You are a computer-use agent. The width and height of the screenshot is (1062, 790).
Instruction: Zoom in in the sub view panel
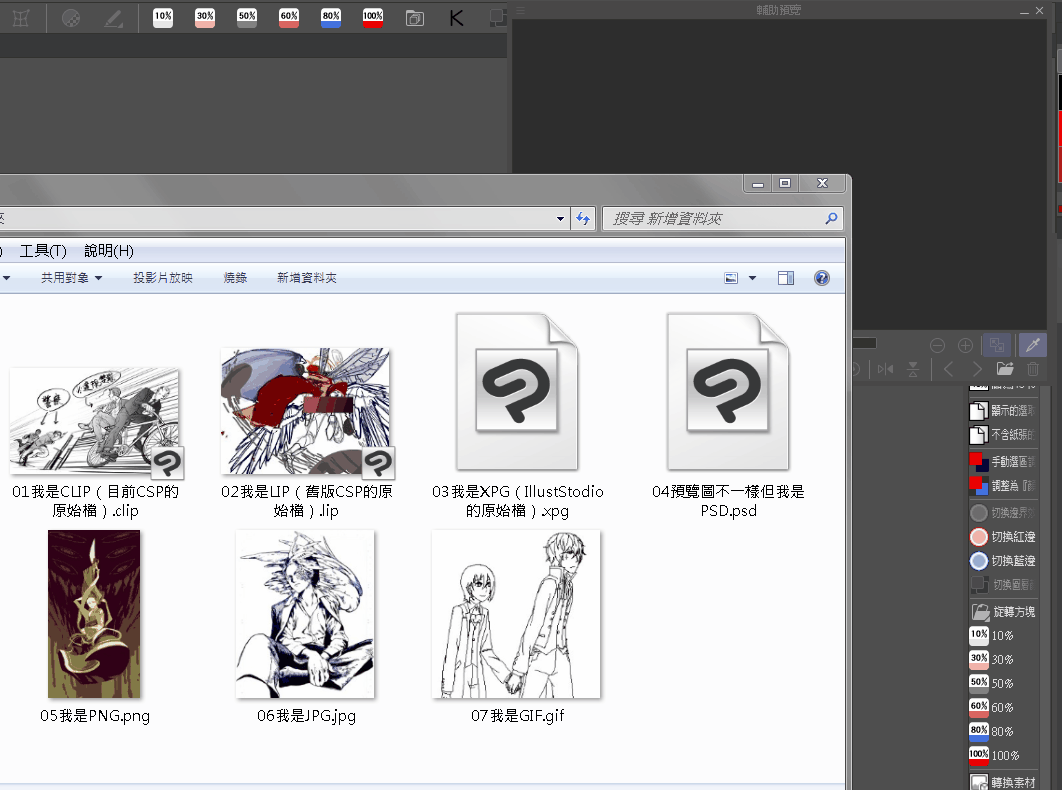(x=966, y=346)
